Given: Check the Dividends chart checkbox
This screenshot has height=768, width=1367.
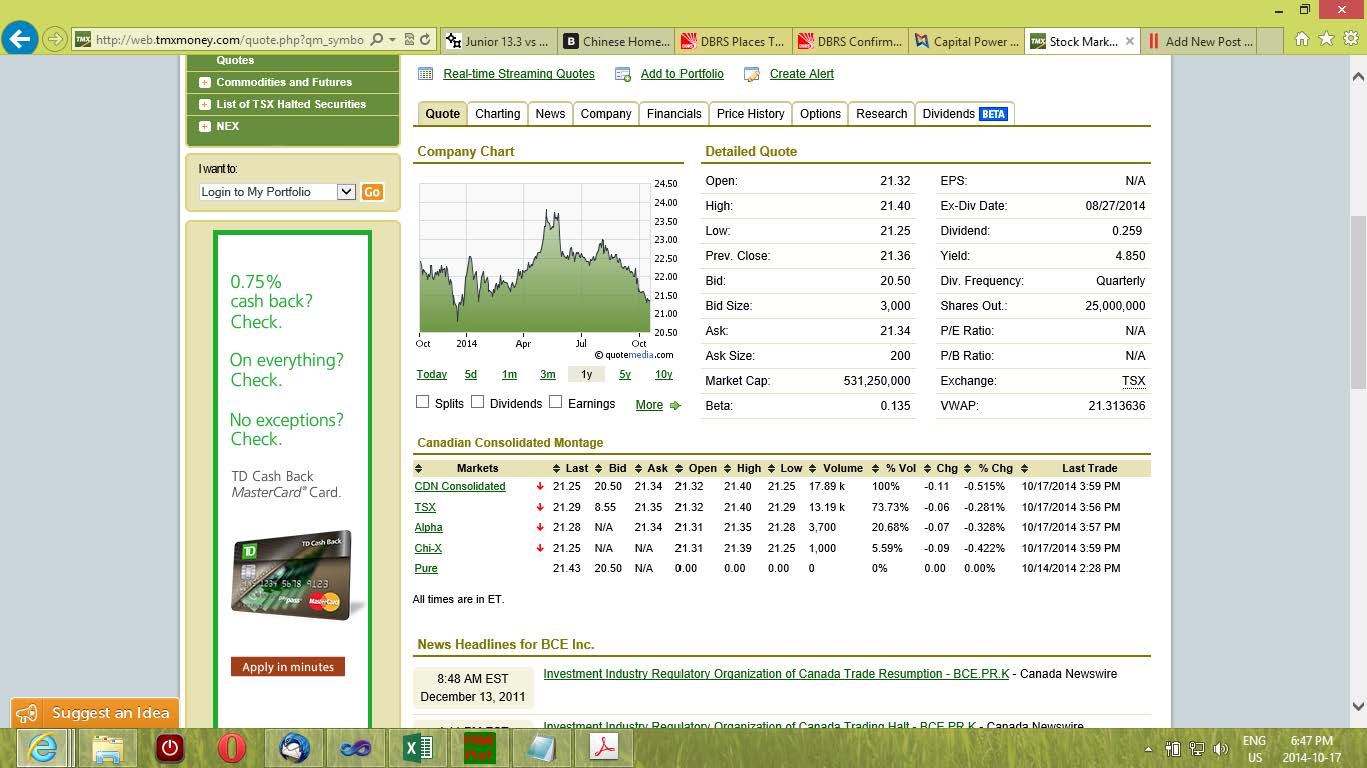Looking at the screenshot, I should [x=478, y=402].
